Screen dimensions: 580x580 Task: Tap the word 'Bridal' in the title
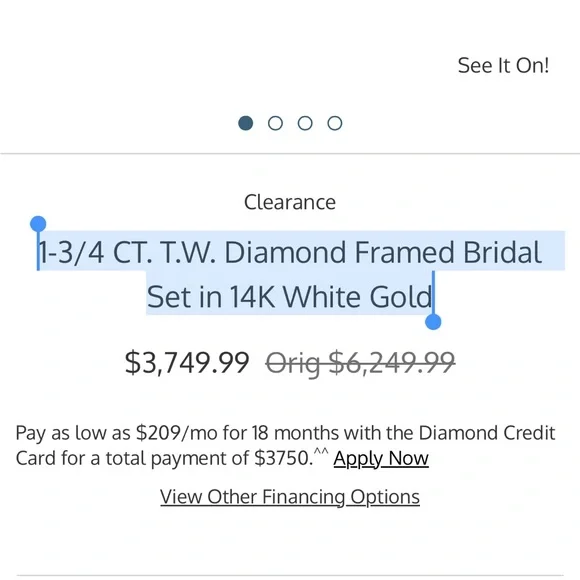502,252
